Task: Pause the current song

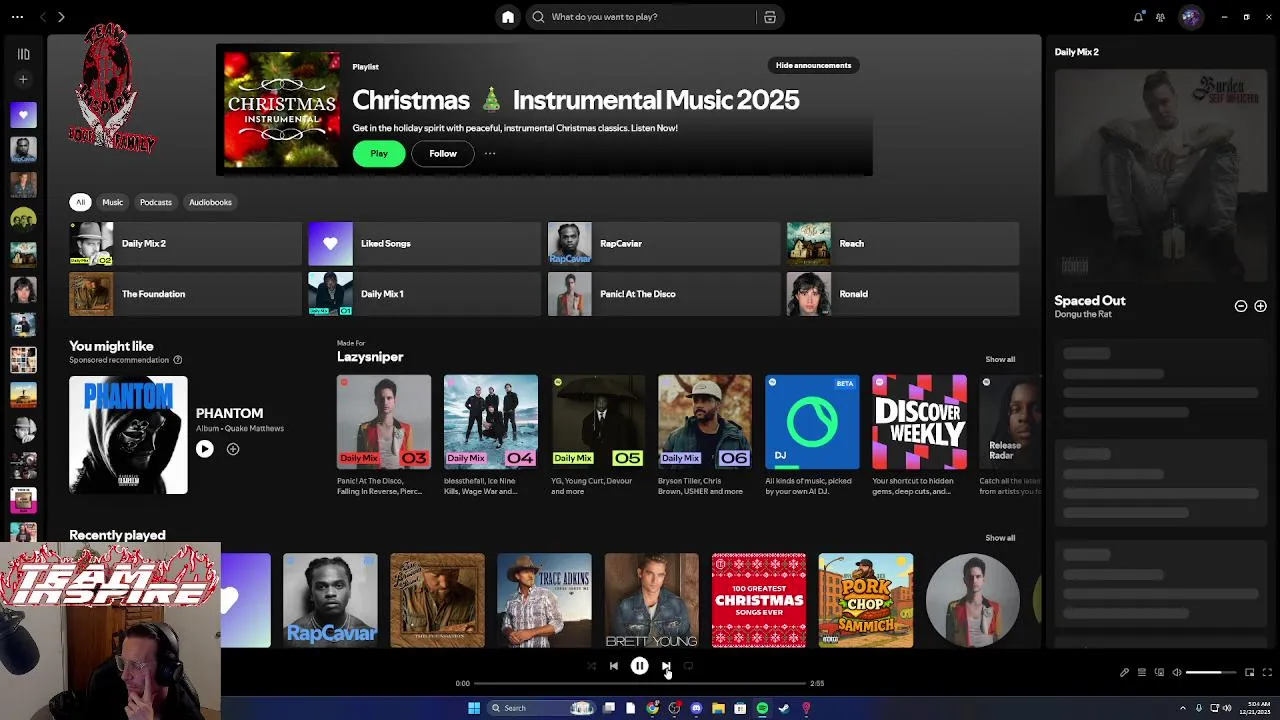Action: coord(640,666)
